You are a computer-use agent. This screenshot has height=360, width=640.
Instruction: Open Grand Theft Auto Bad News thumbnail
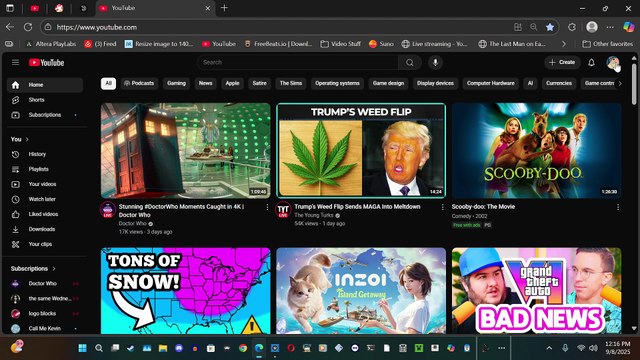click(536, 291)
